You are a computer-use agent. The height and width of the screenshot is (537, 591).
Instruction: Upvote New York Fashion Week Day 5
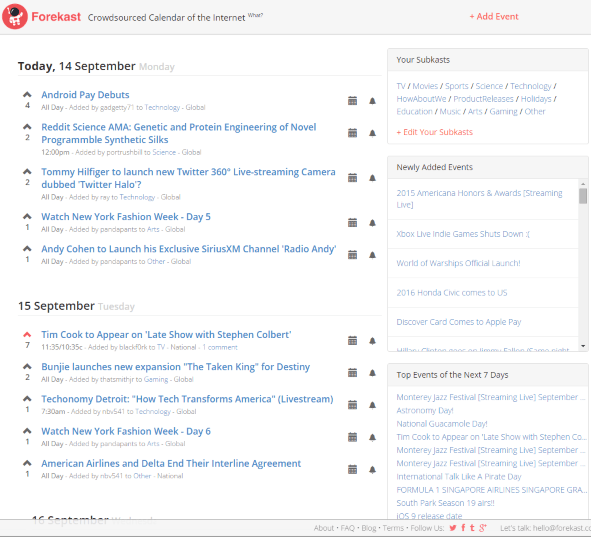(x=27, y=216)
